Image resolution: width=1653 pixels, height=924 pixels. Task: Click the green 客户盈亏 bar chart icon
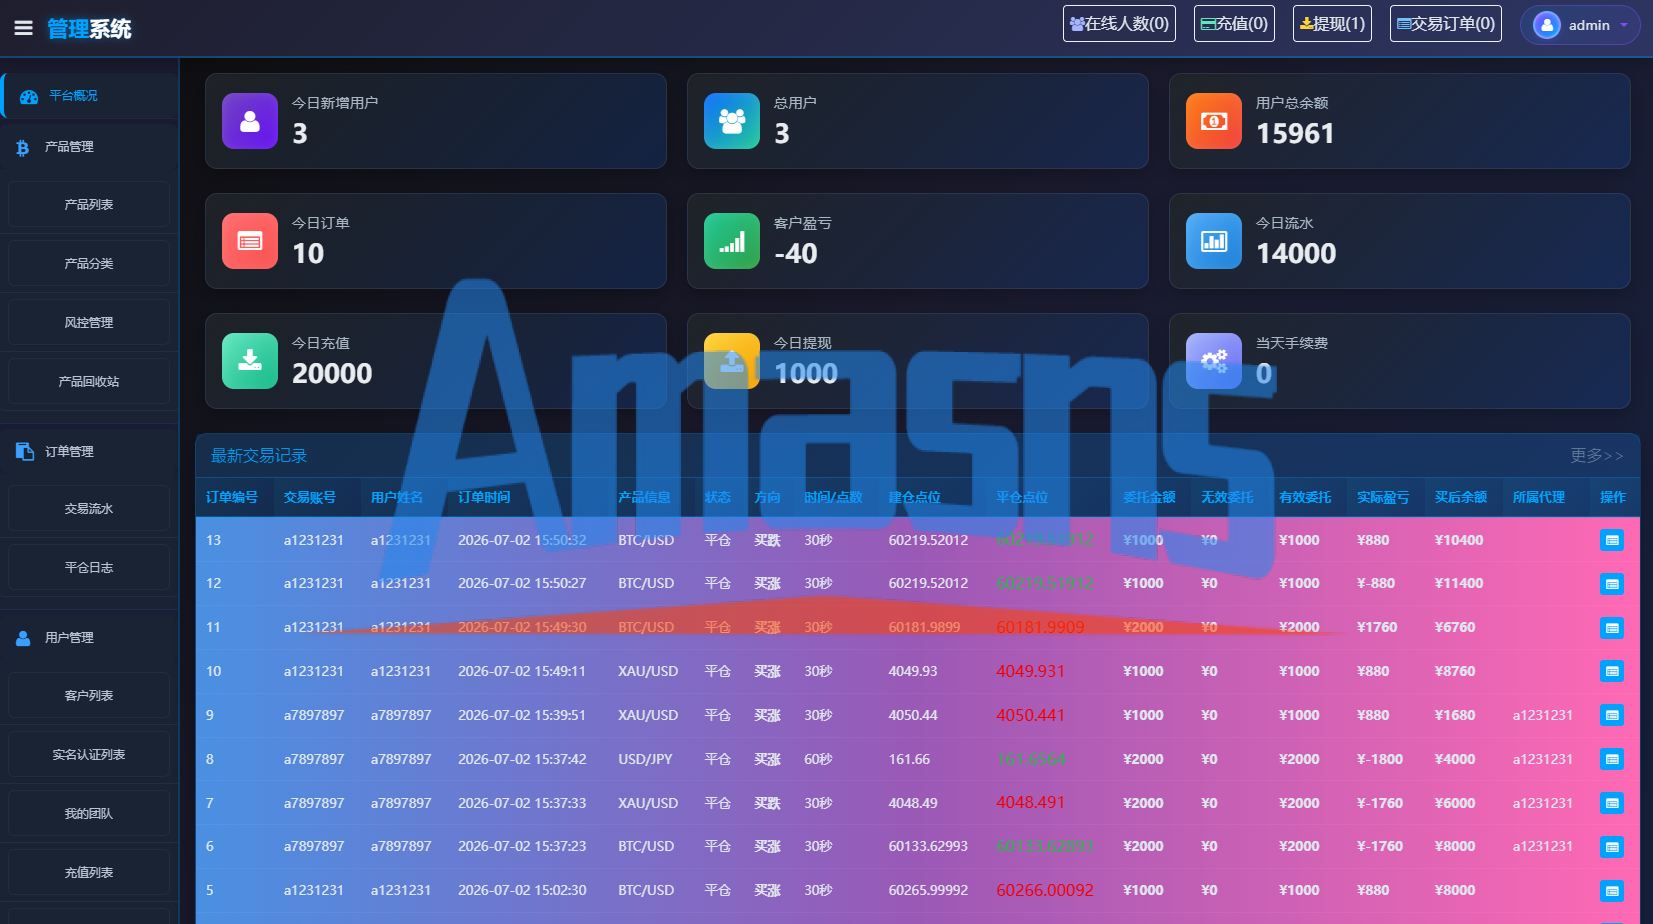point(732,241)
